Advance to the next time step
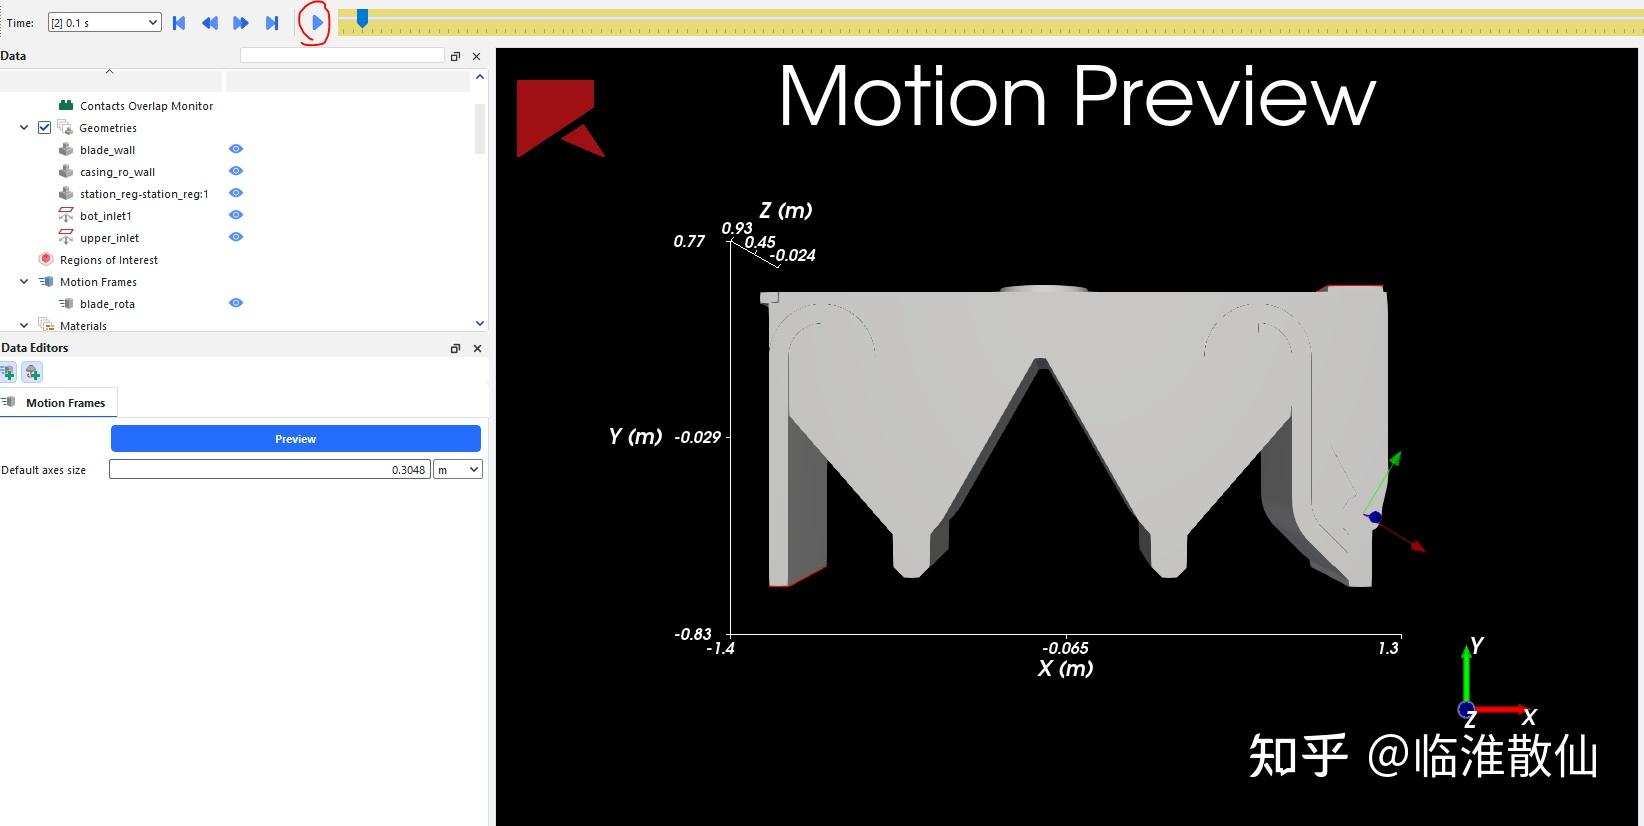The height and width of the screenshot is (826, 1644). coord(241,22)
